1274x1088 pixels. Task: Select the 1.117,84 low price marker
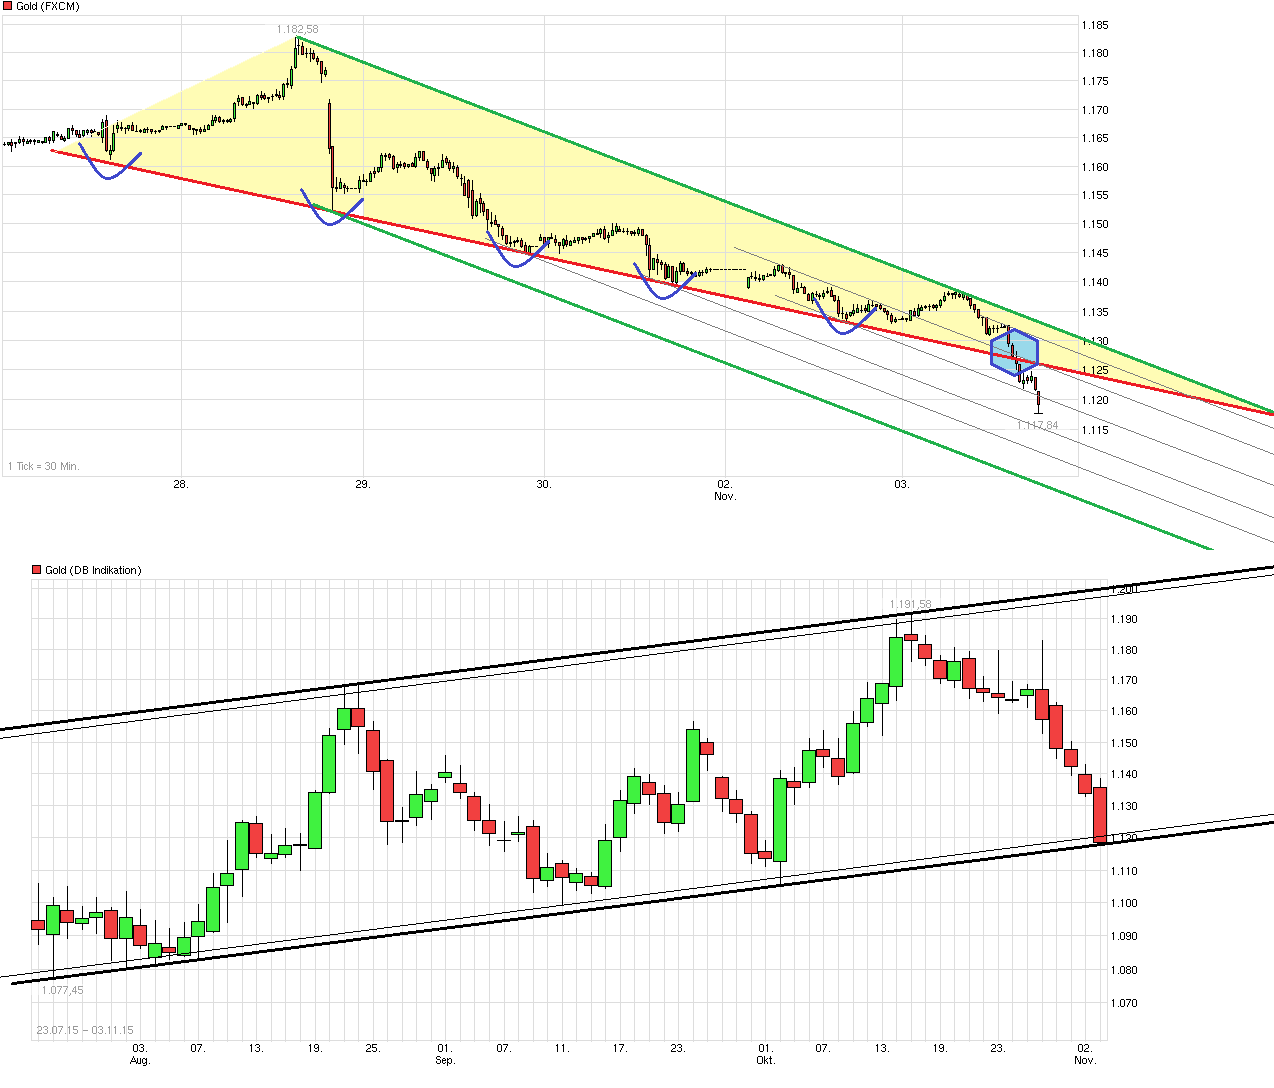coord(1038,424)
